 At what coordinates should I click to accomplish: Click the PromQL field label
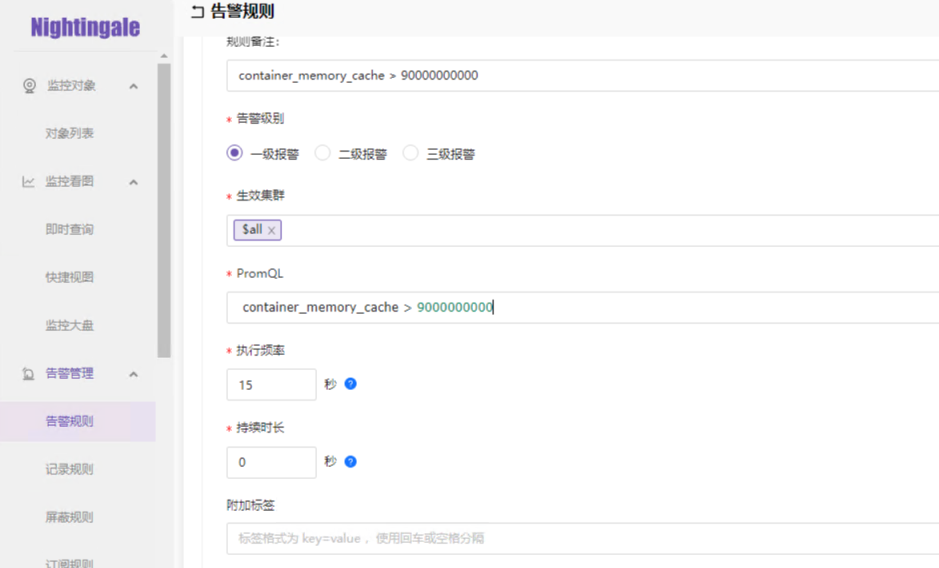259,273
